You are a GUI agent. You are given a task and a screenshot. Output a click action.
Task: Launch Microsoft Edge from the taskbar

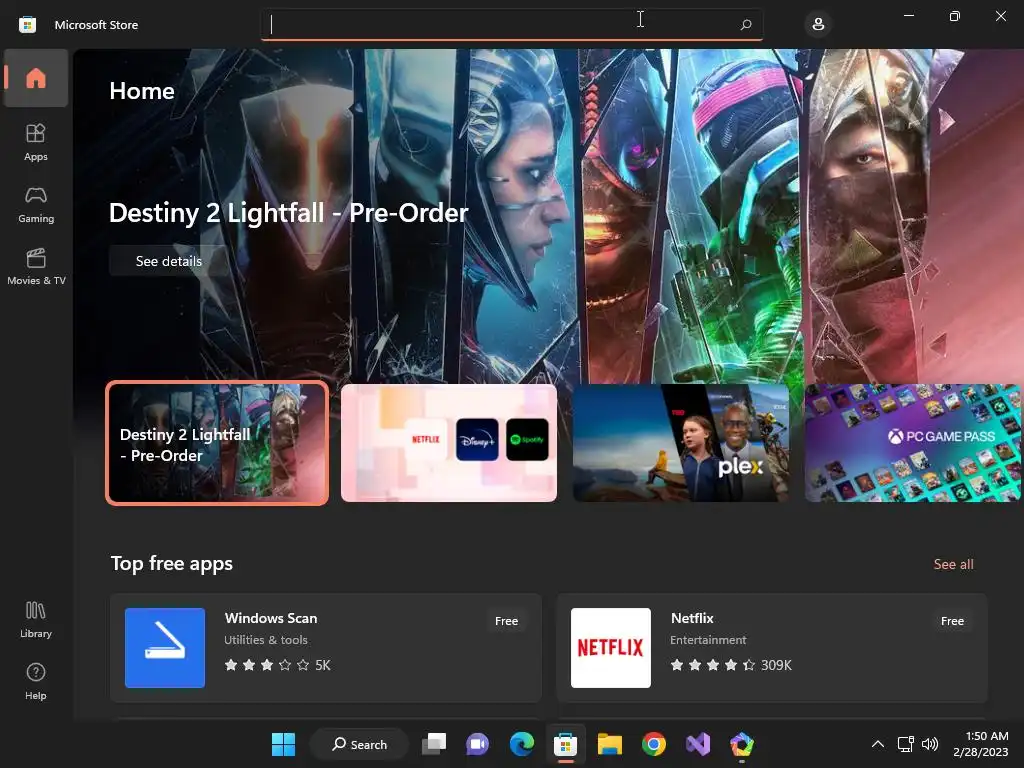point(521,744)
